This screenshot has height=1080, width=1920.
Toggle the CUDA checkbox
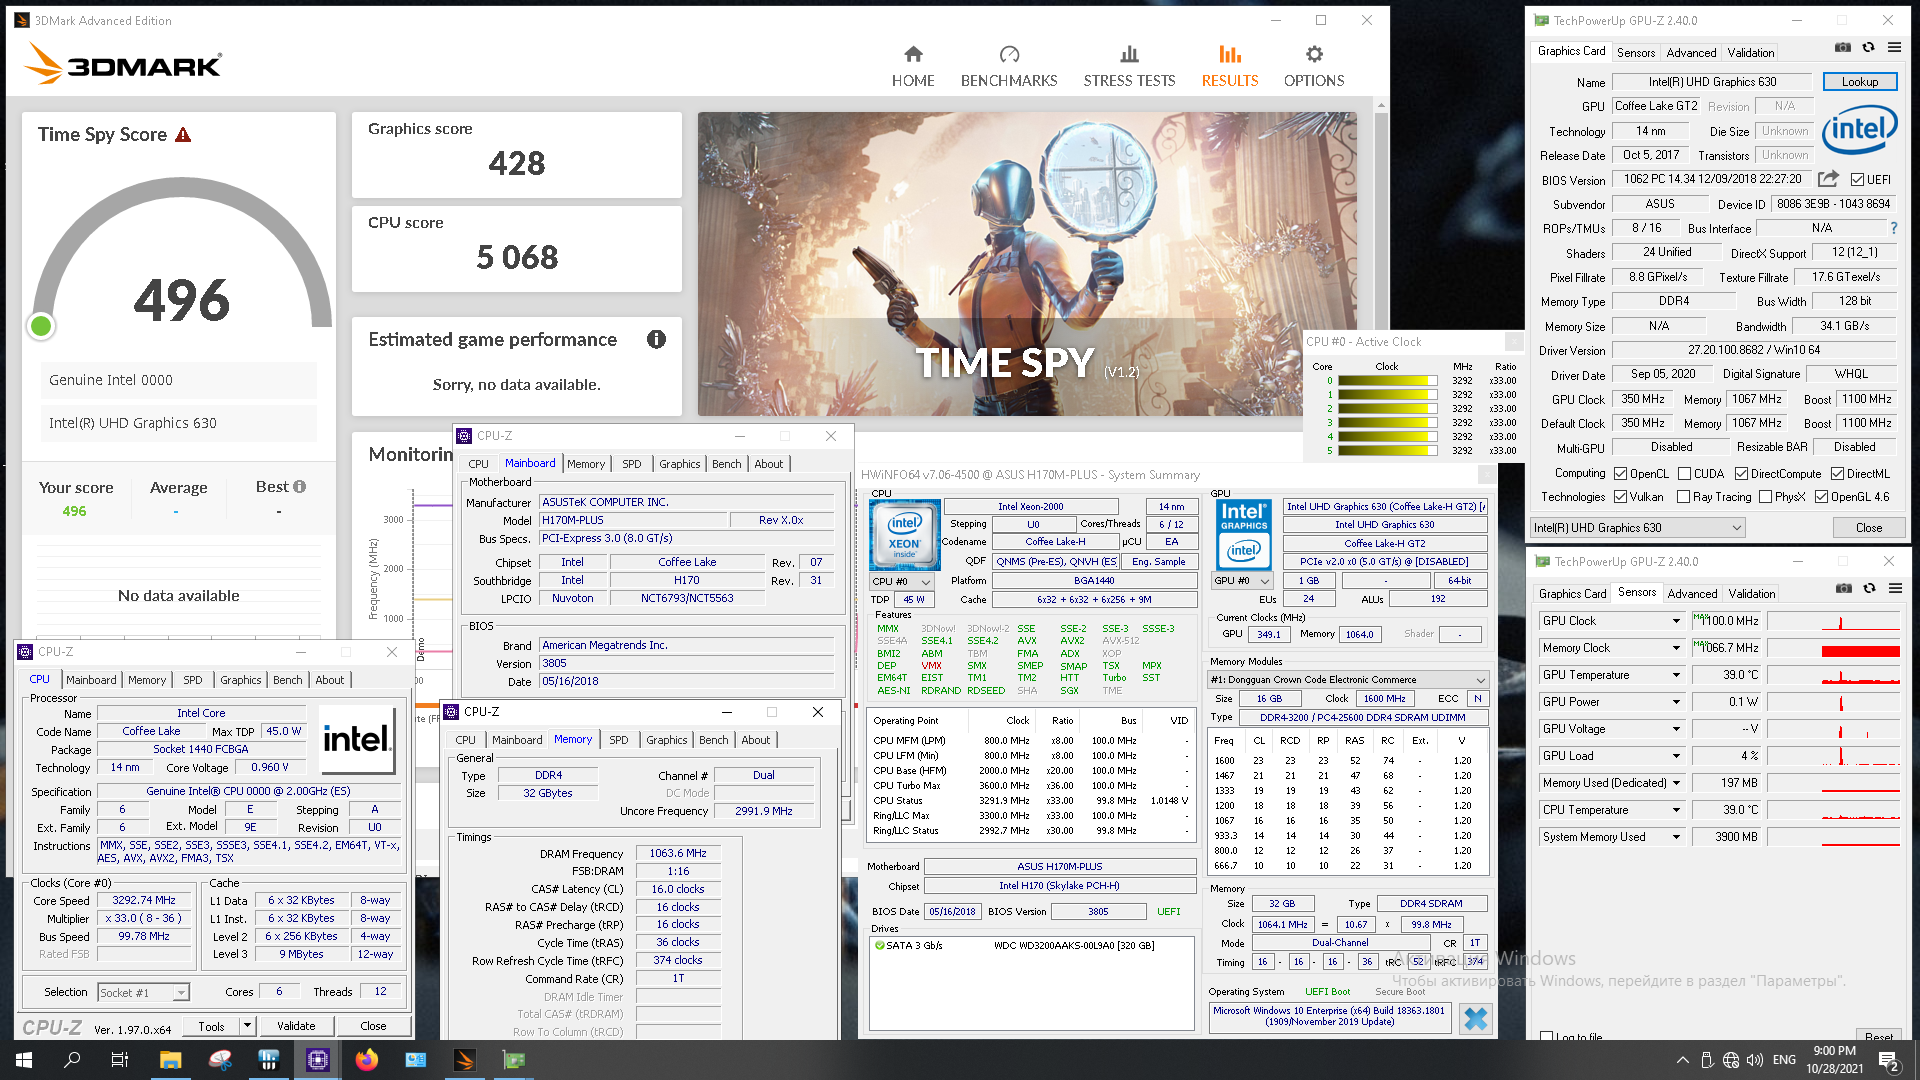click(x=1684, y=474)
